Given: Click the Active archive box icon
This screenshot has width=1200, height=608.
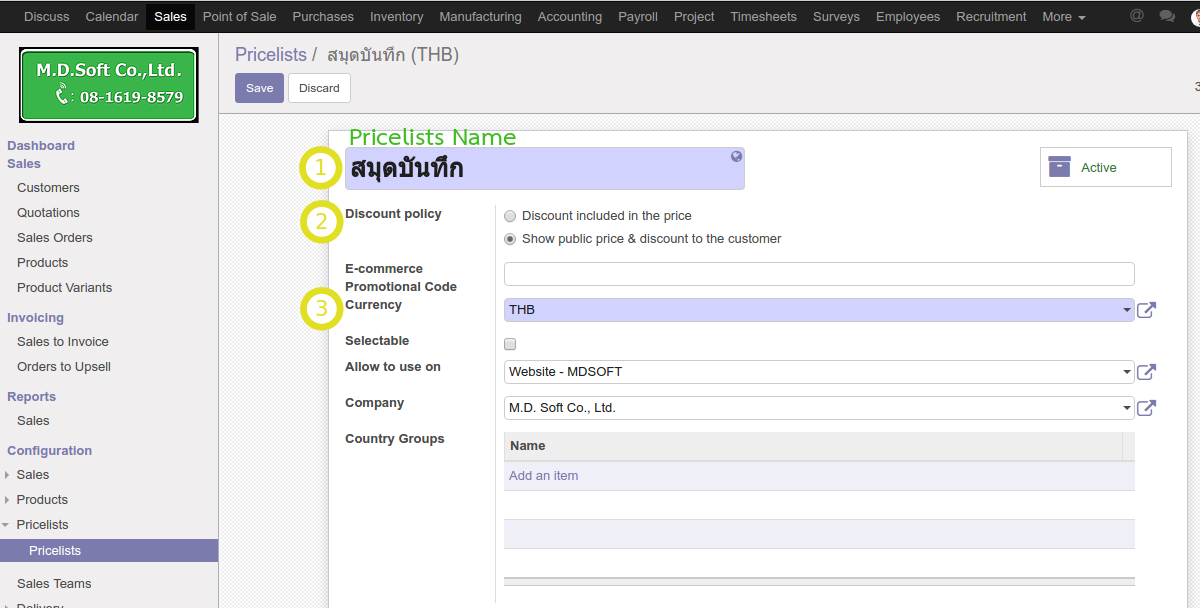Looking at the screenshot, I should tap(1059, 167).
